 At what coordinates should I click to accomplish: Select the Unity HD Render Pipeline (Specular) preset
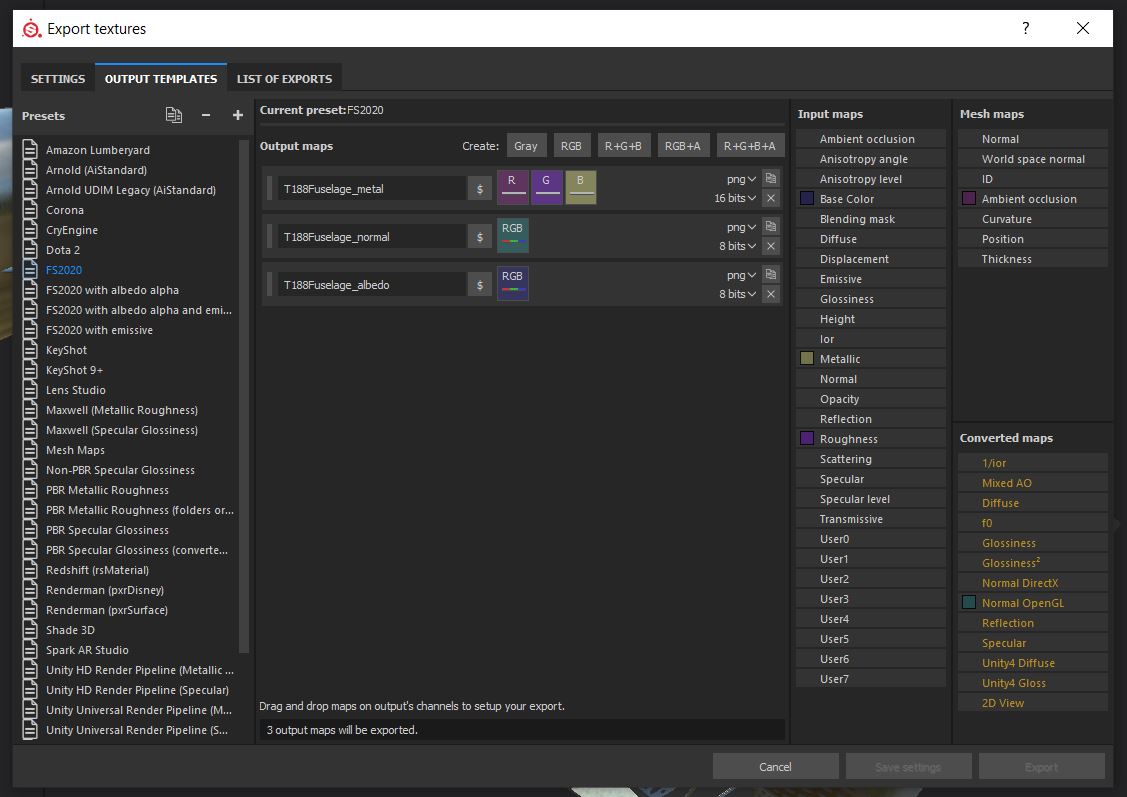tap(137, 690)
